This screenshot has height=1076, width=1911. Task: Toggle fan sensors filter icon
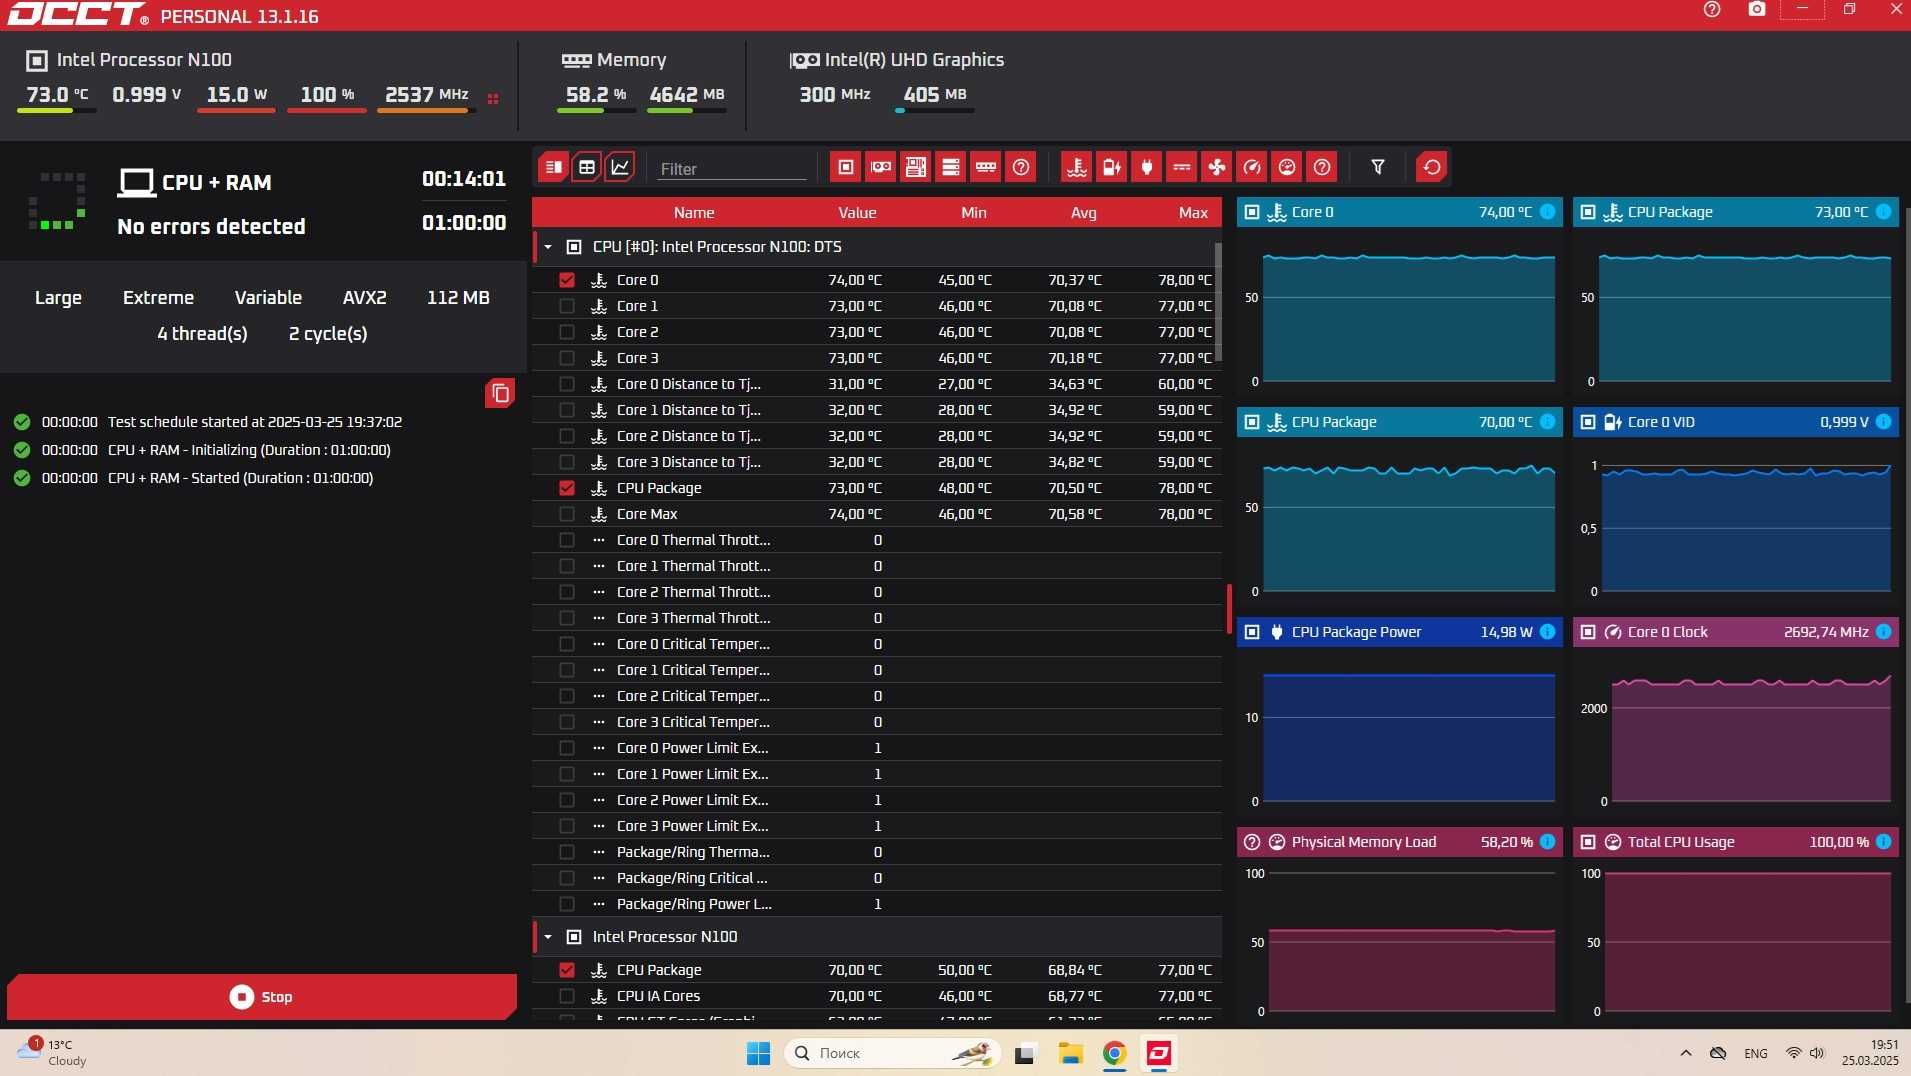(1217, 167)
